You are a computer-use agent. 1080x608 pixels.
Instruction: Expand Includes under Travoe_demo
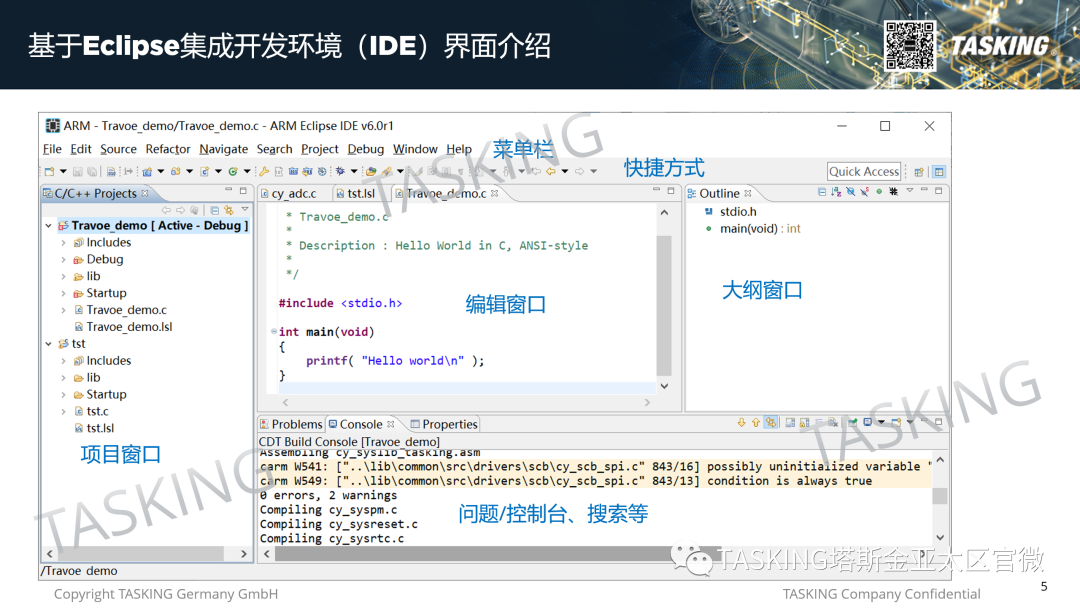pyautogui.click(x=63, y=242)
